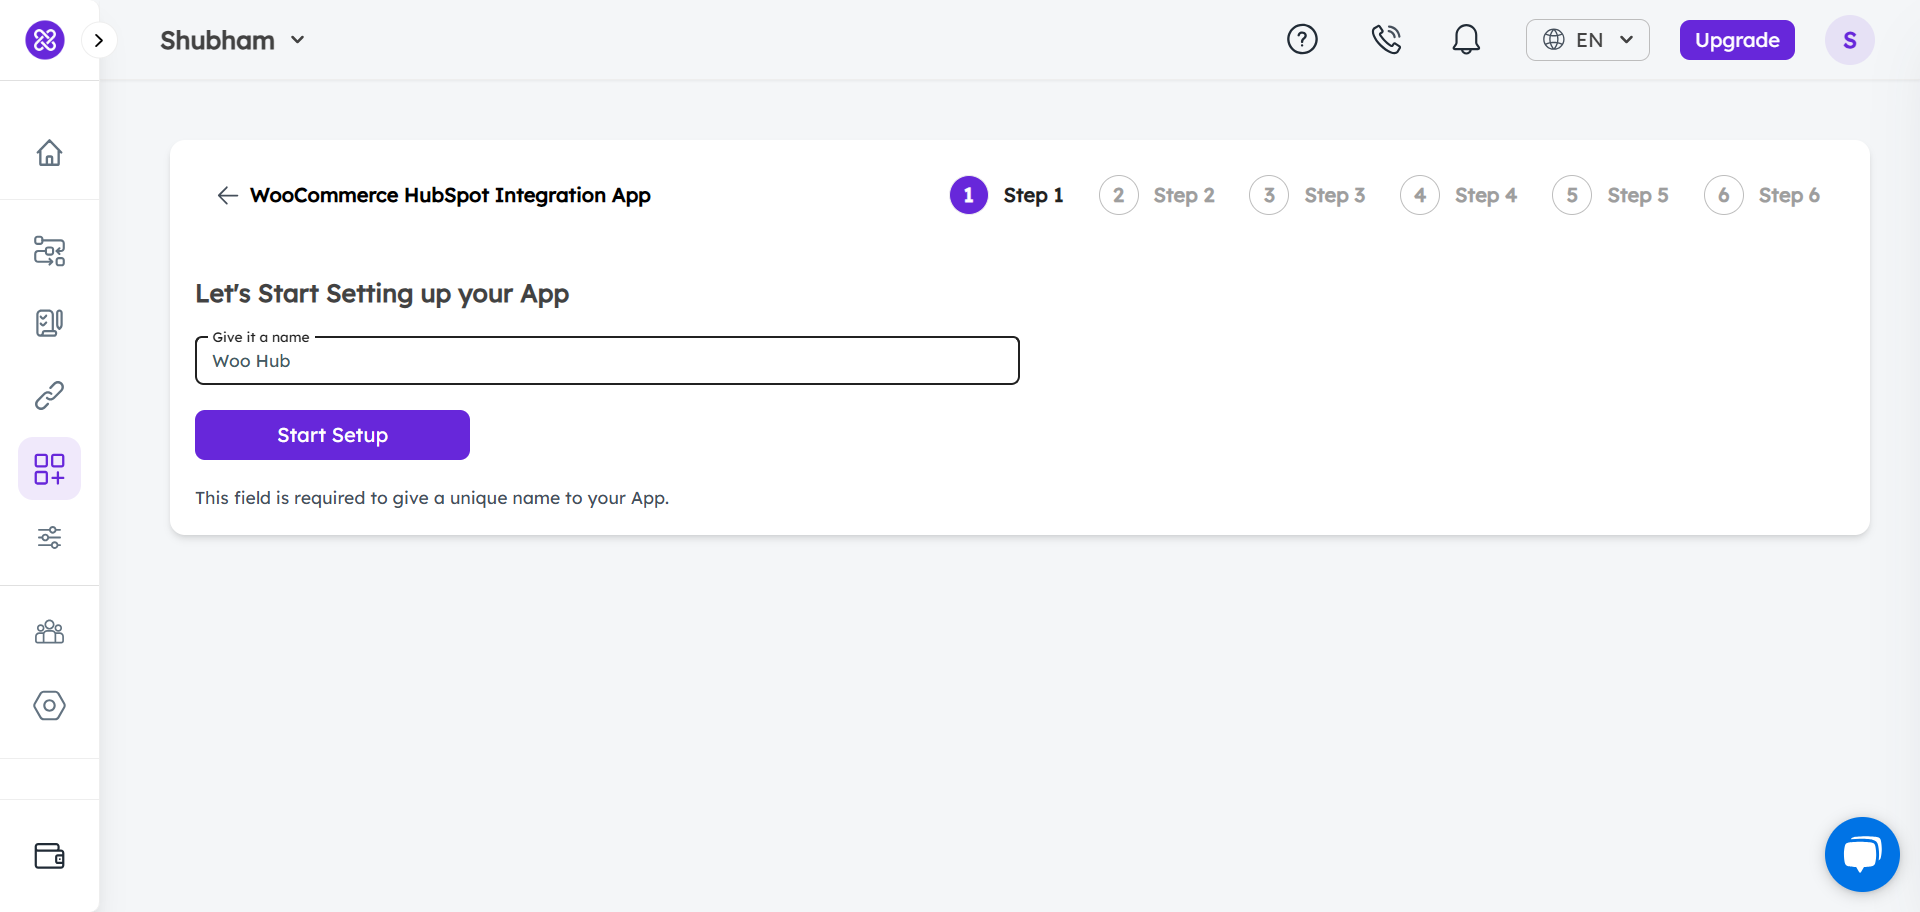The height and width of the screenshot is (912, 1920).
Task: Click the 'Let's Start Setting up your App' heading
Action: (x=382, y=294)
